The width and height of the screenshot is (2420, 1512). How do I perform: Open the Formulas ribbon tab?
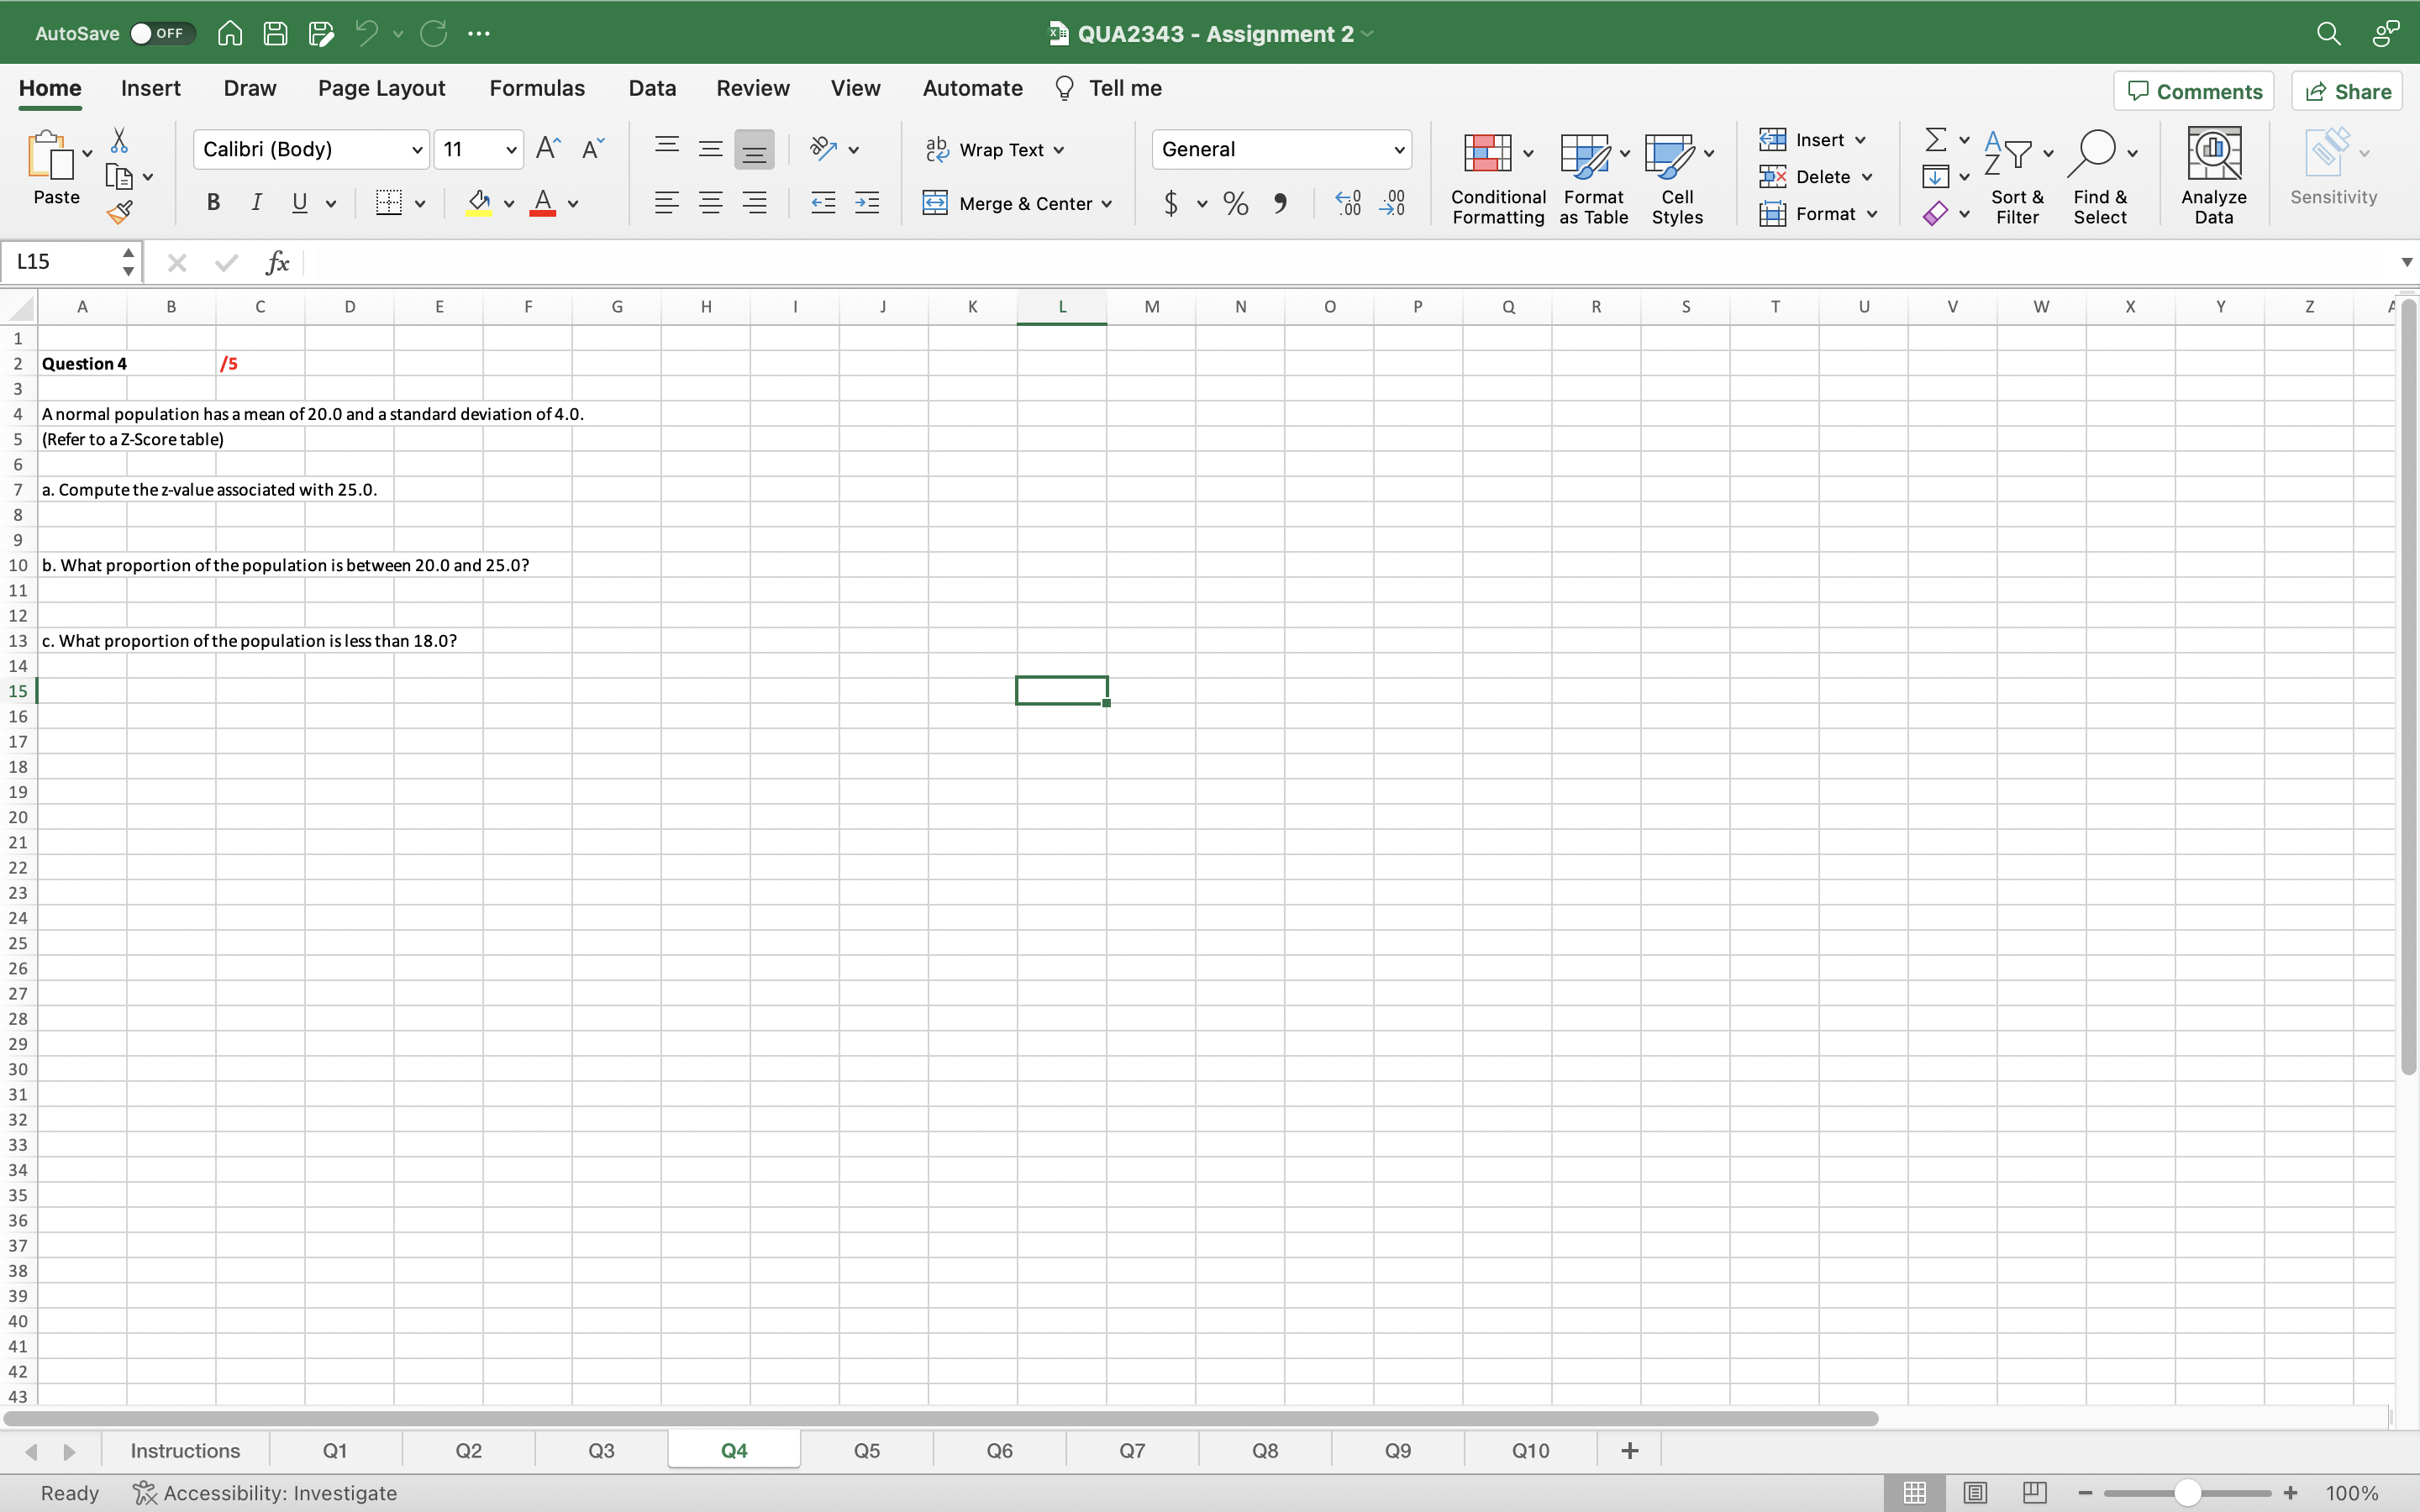(537, 88)
